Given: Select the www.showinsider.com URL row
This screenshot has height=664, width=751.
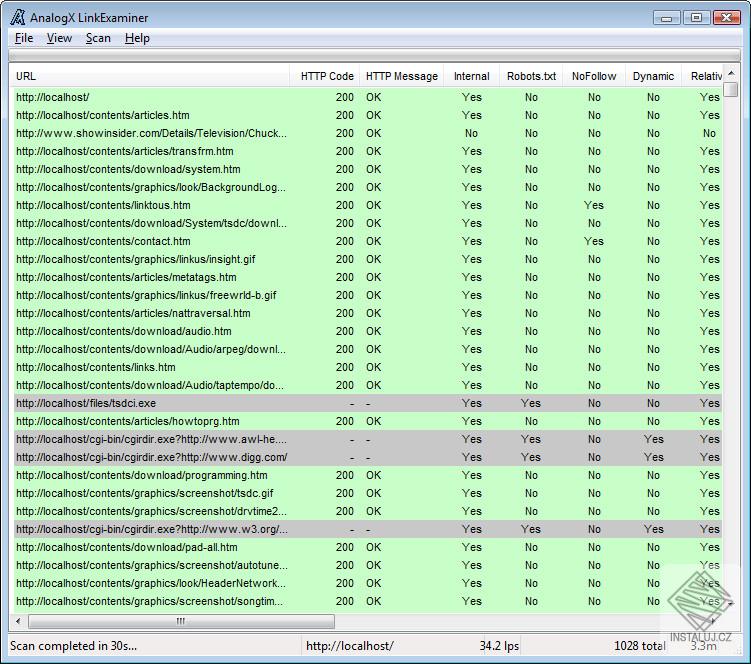Looking at the screenshot, I should coord(367,133).
